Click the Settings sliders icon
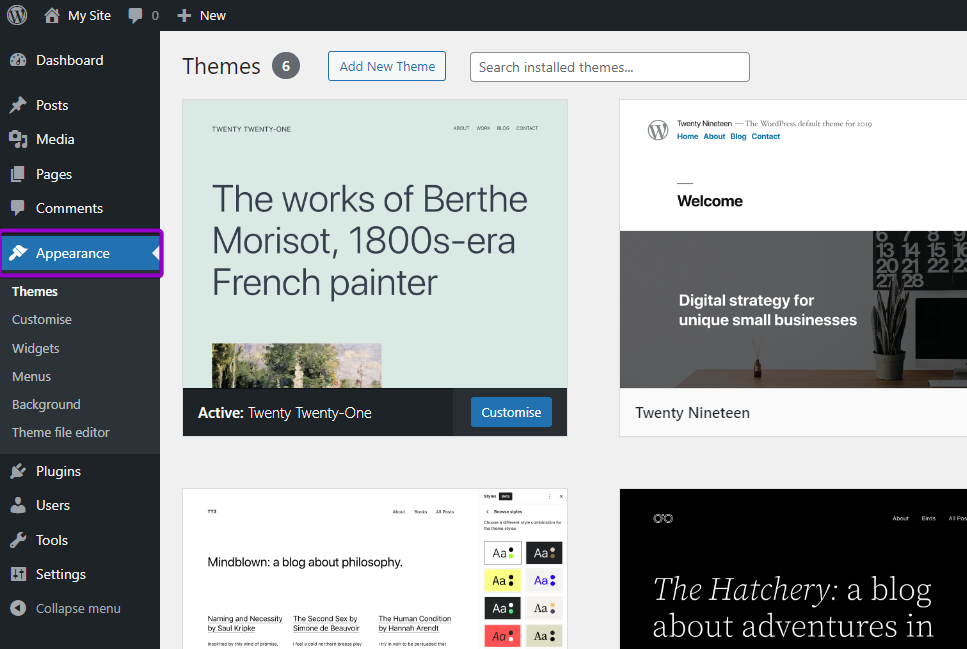Viewport: 967px width, 649px height. pyautogui.click(x=19, y=574)
